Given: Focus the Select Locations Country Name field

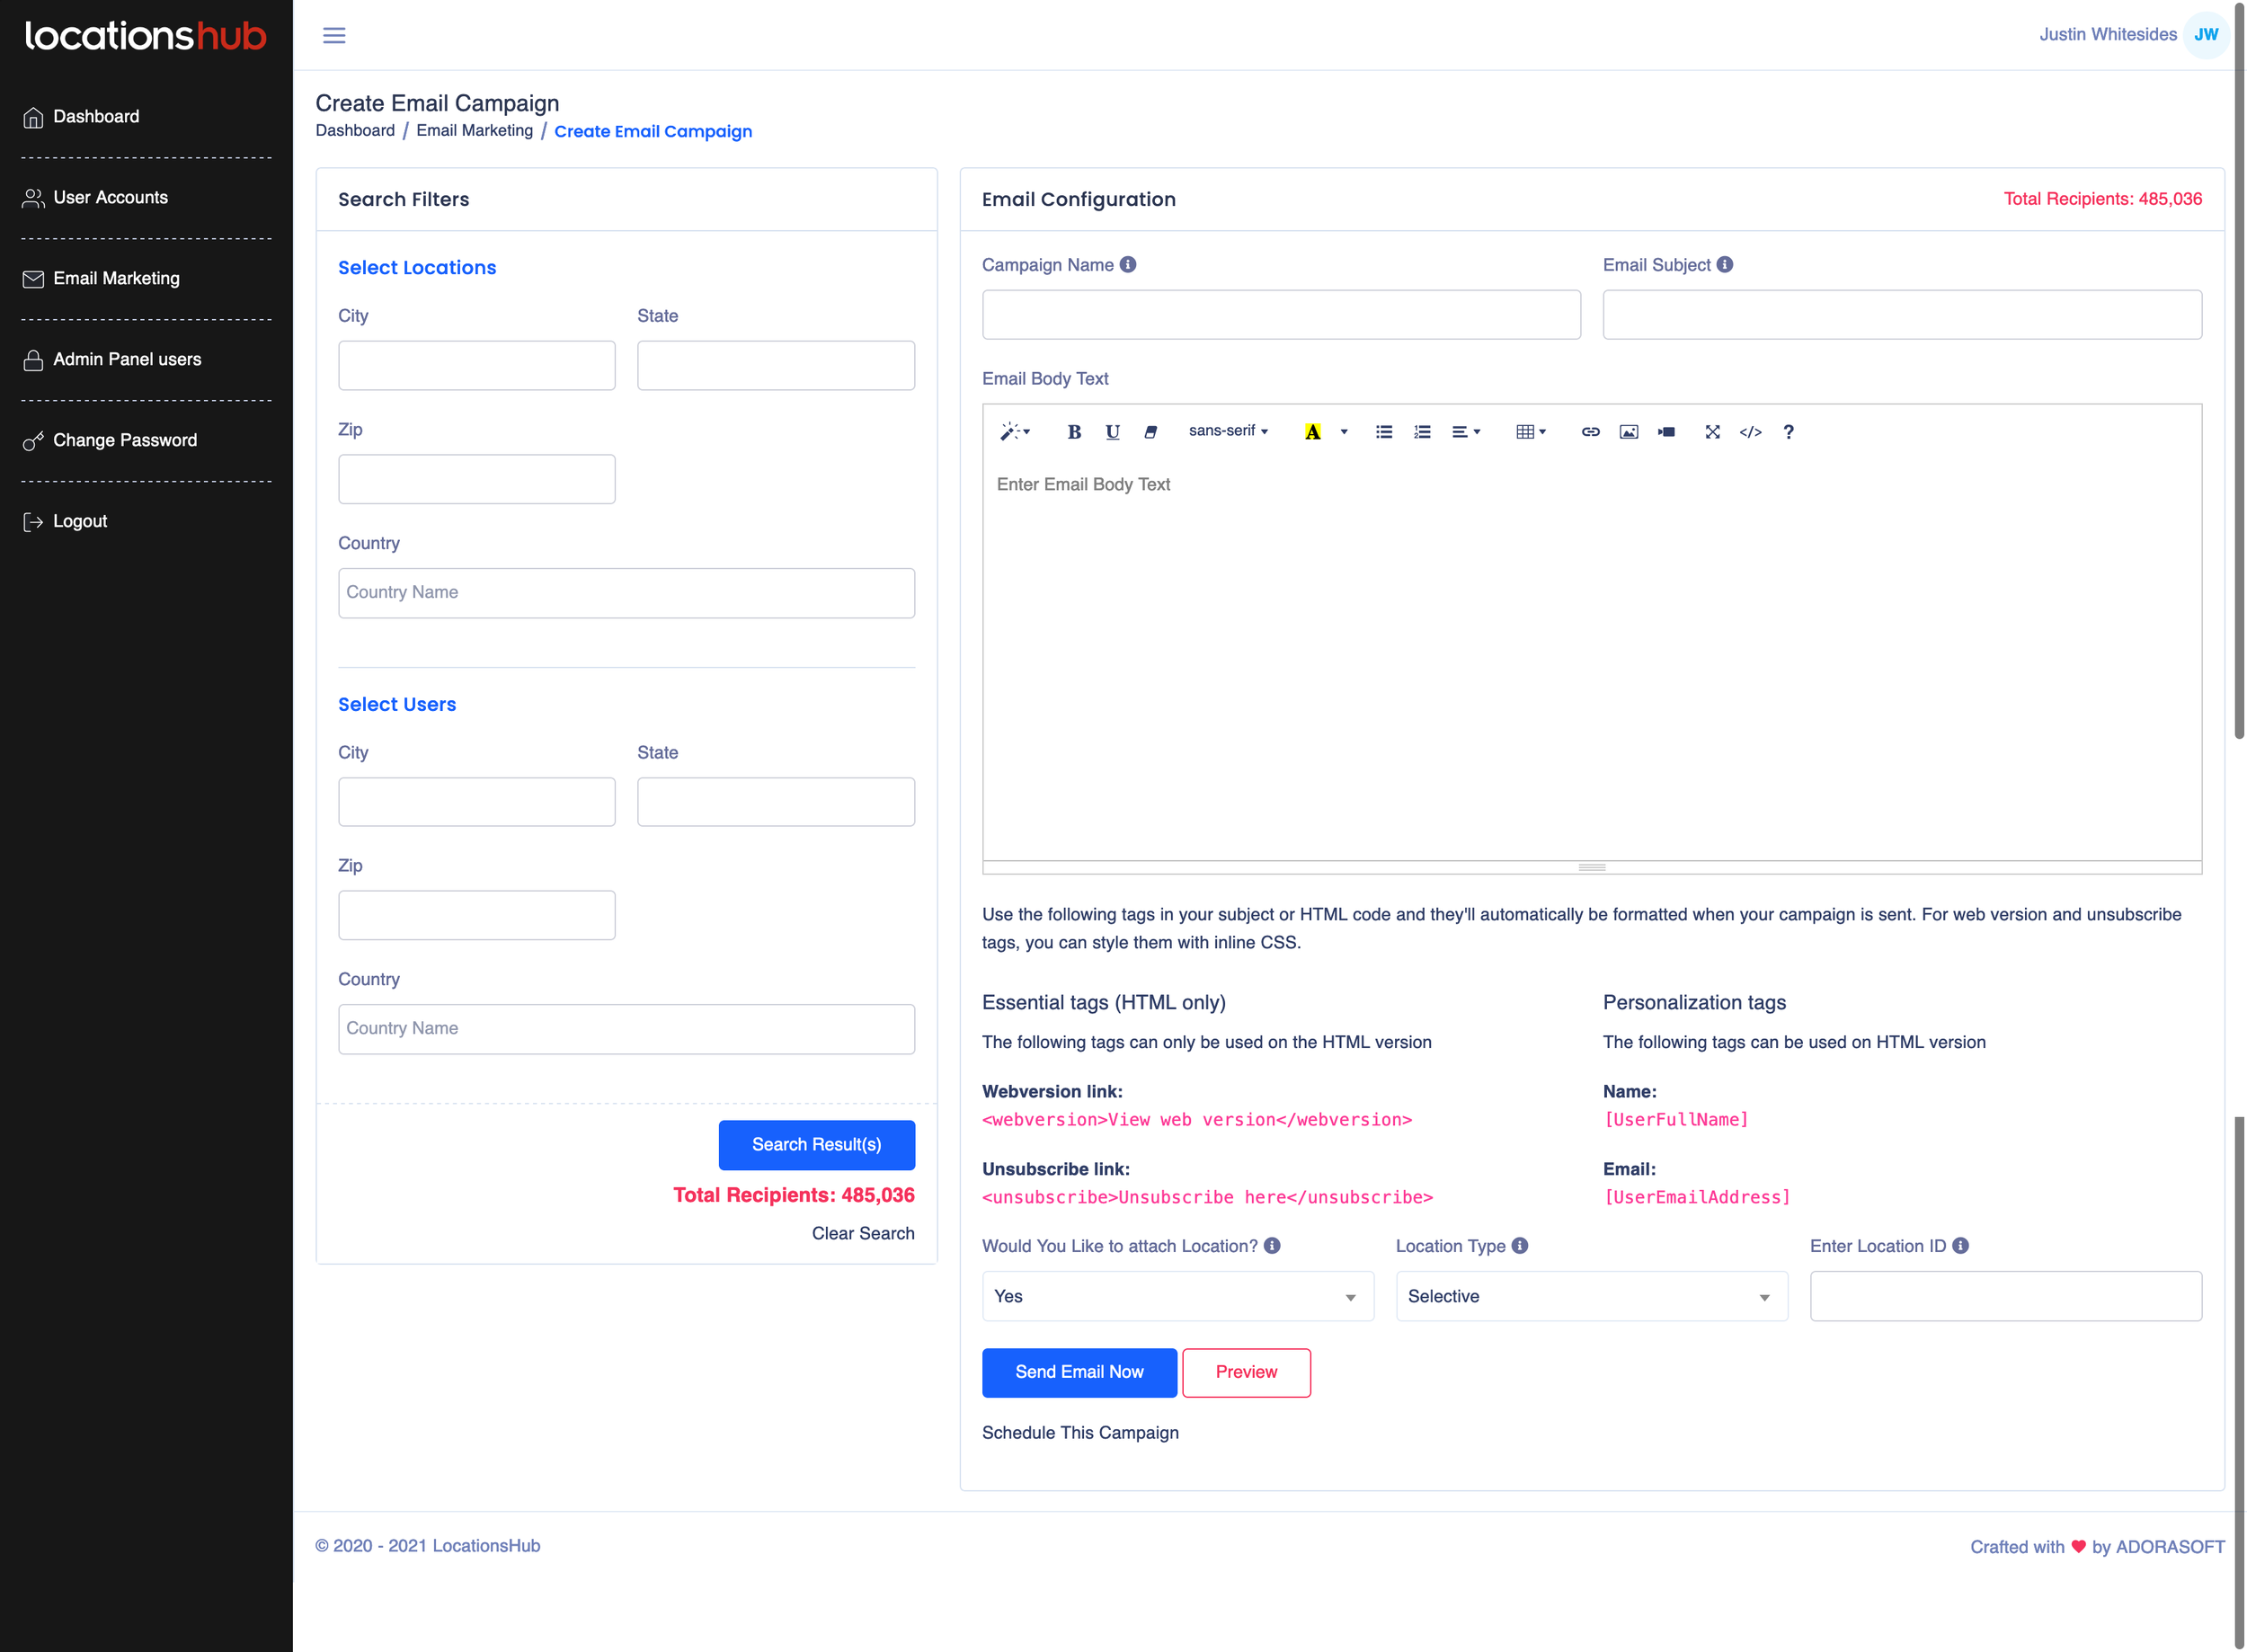Looking at the screenshot, I should pos(626,593).
